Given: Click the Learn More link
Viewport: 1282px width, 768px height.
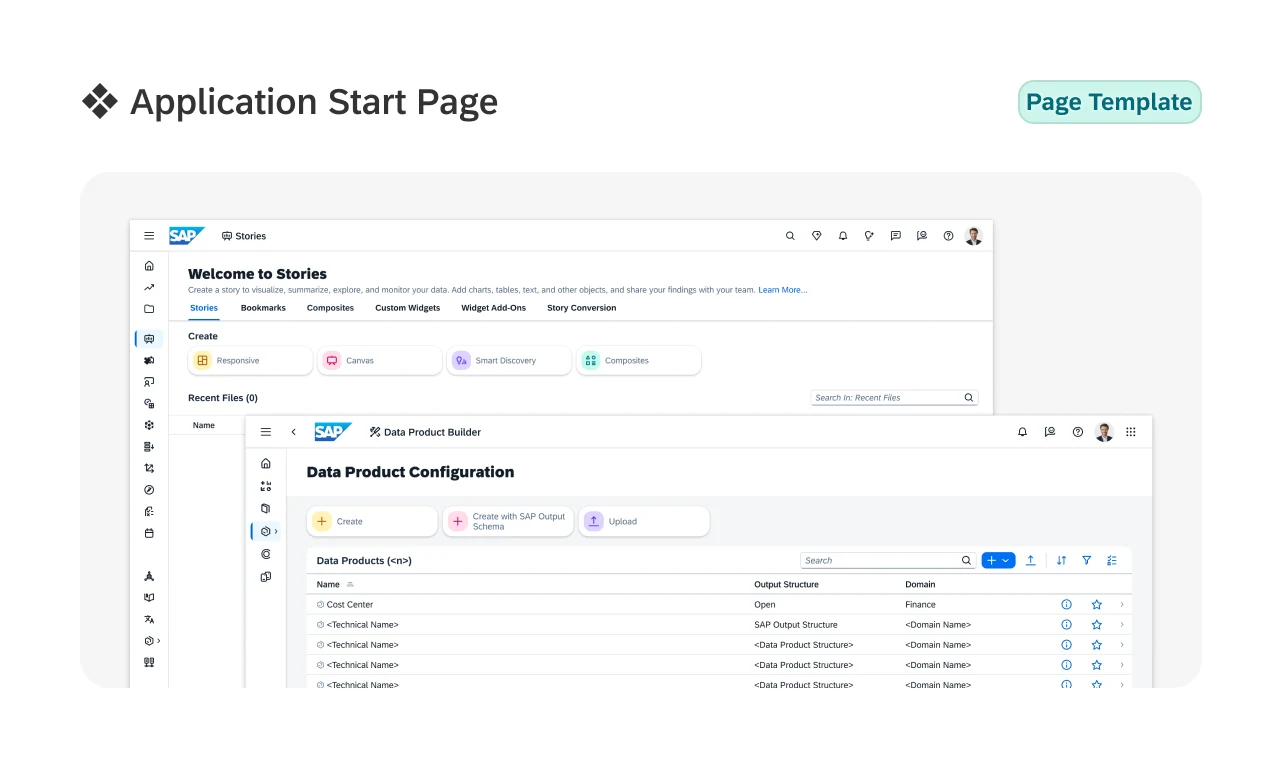Looking at the screenshot, I should pos(783,290).
